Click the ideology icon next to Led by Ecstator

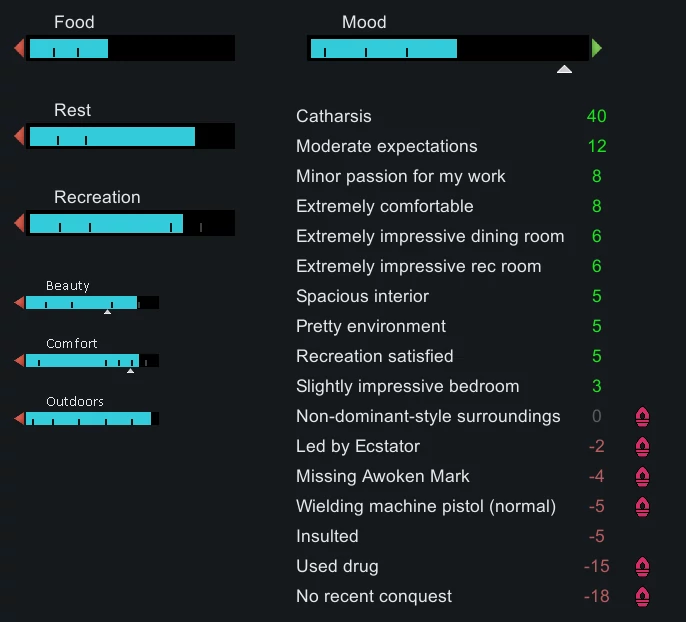click(x=643, y=447)
